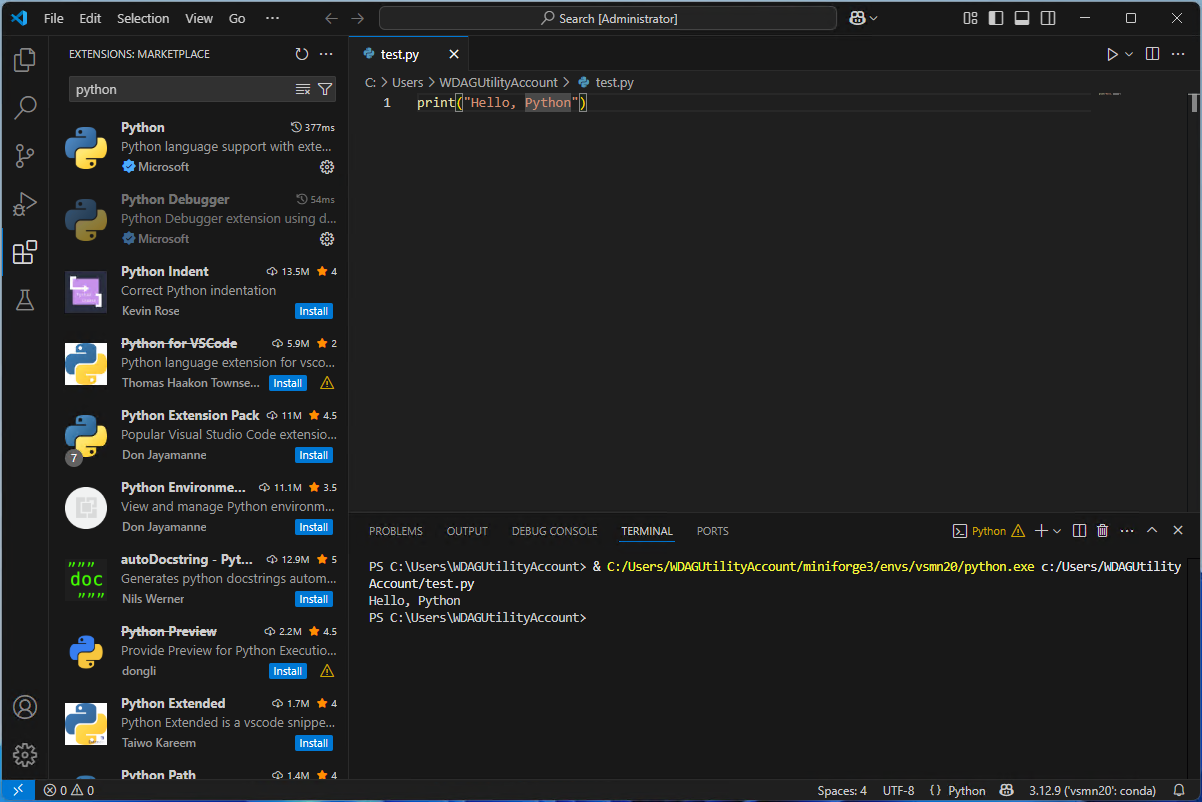Viewport: 1202px width, 802px height.
Task: Open the extensions filter funnel
Action: pyautogui.click(x=325, y=89)
